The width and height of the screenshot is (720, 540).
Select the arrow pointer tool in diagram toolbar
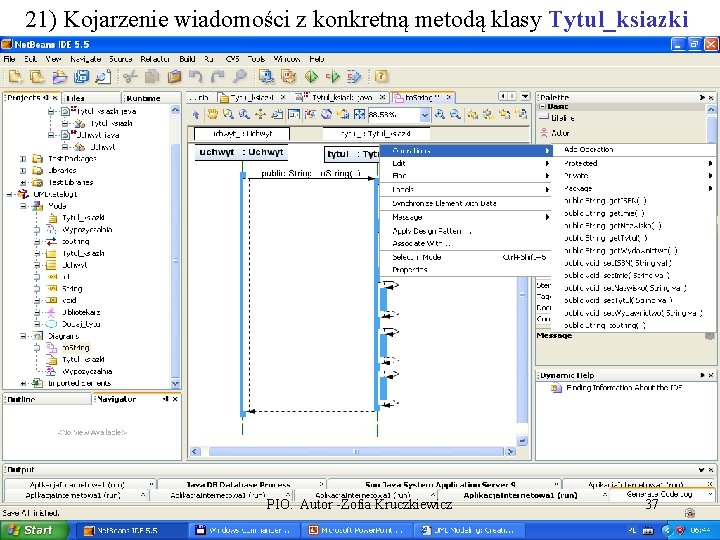point(196,114)
